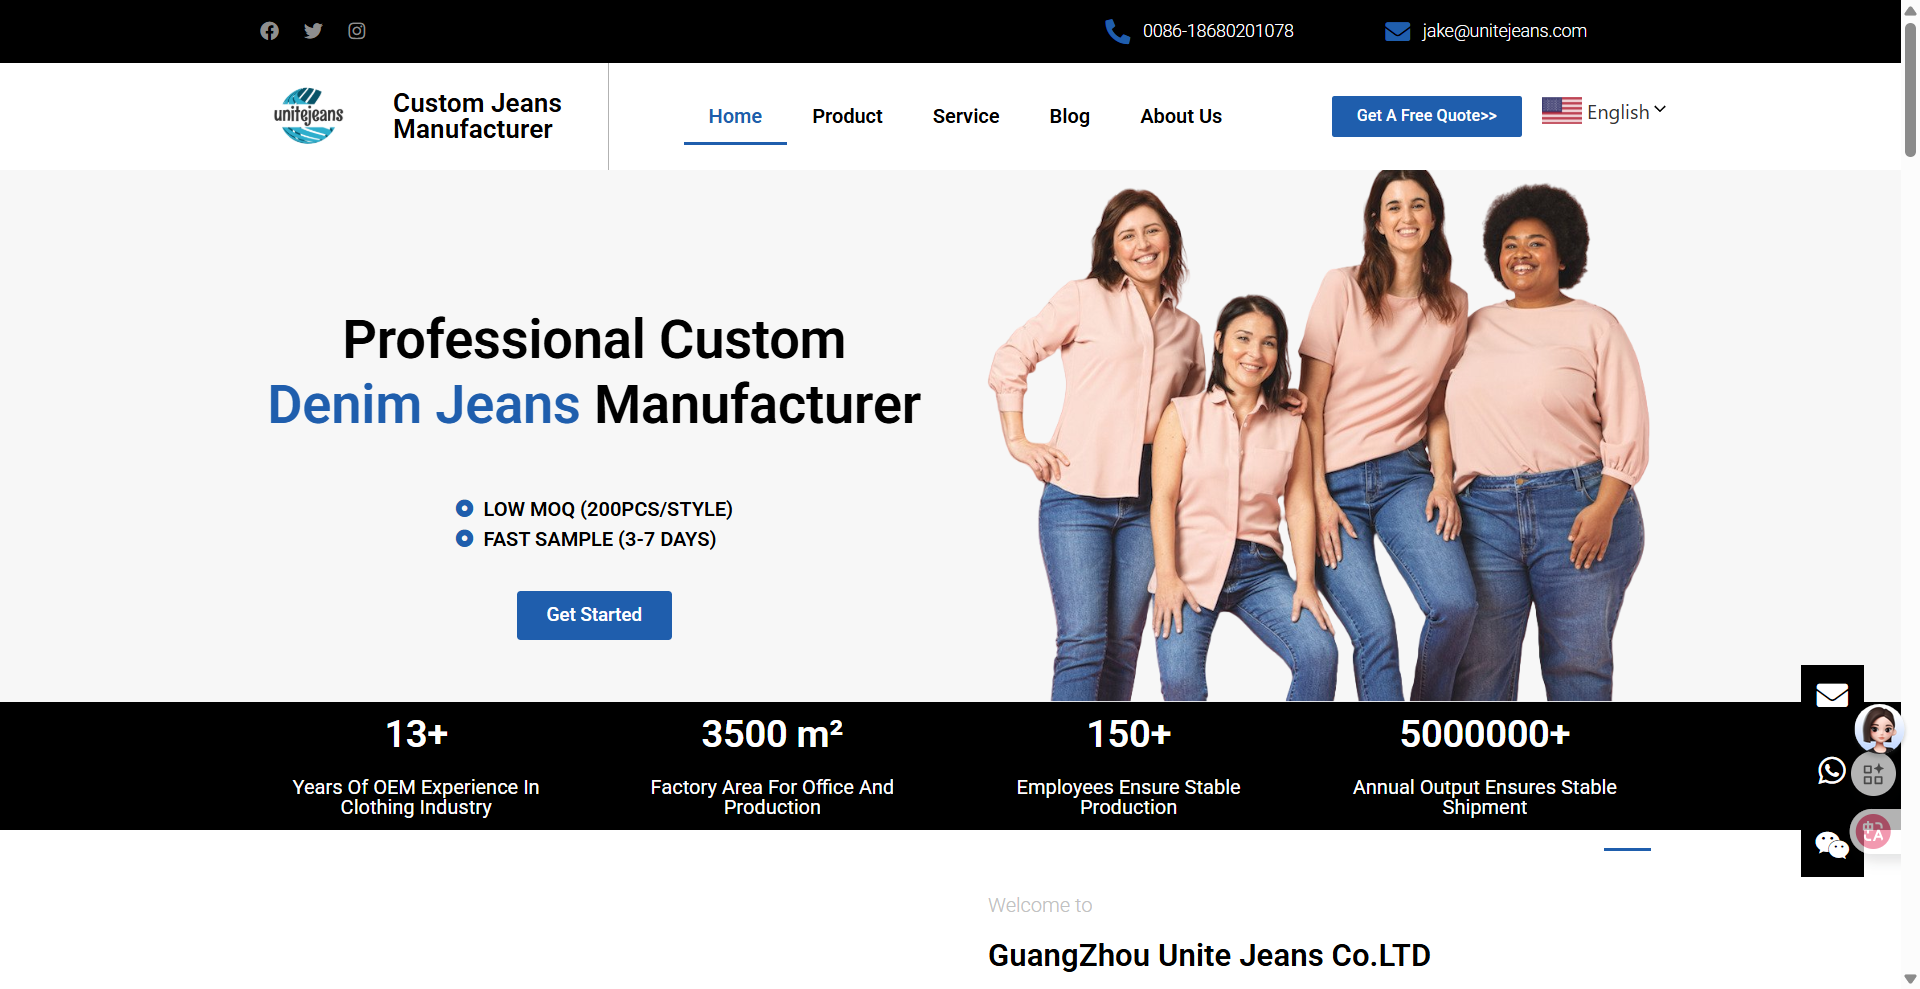
Task: Click the Unitejeans logo
Action: tap(308, 116)
